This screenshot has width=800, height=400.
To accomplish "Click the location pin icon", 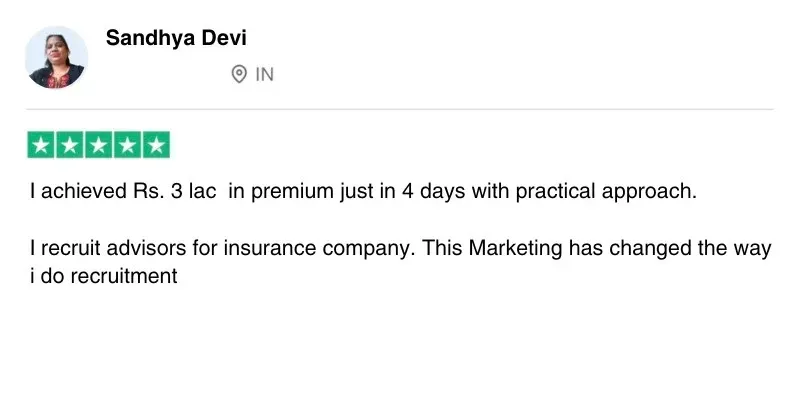I will (x=239, y=74).
